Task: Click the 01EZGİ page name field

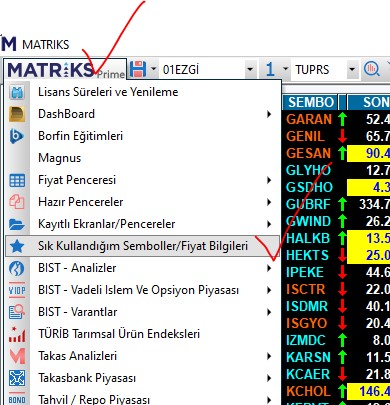Action: (202, 70)
